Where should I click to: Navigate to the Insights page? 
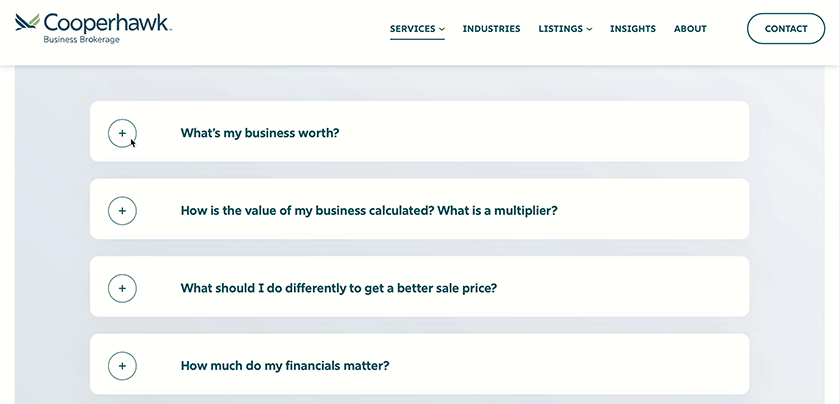coord(632,29)
